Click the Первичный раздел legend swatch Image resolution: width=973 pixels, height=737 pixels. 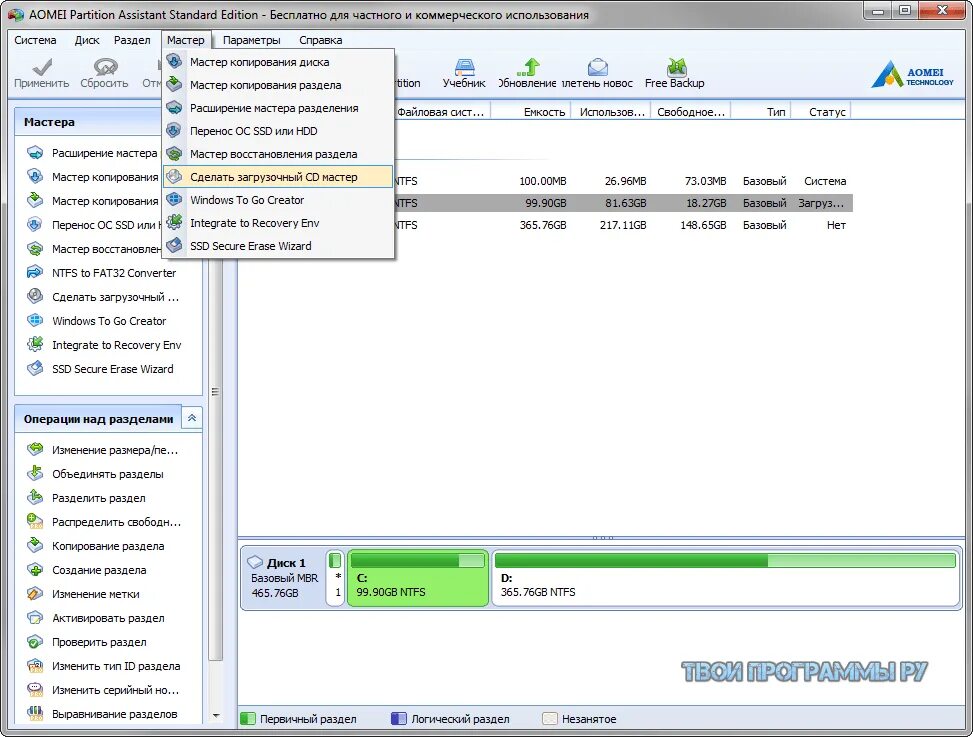pyautogui.click(x=248, y=718)
